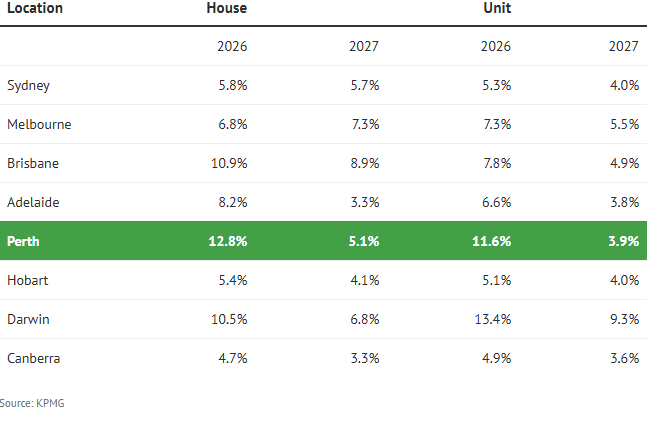
Task: Click Sydney's 5.8% house 2026 value
Action: click(x=232, y=86)
